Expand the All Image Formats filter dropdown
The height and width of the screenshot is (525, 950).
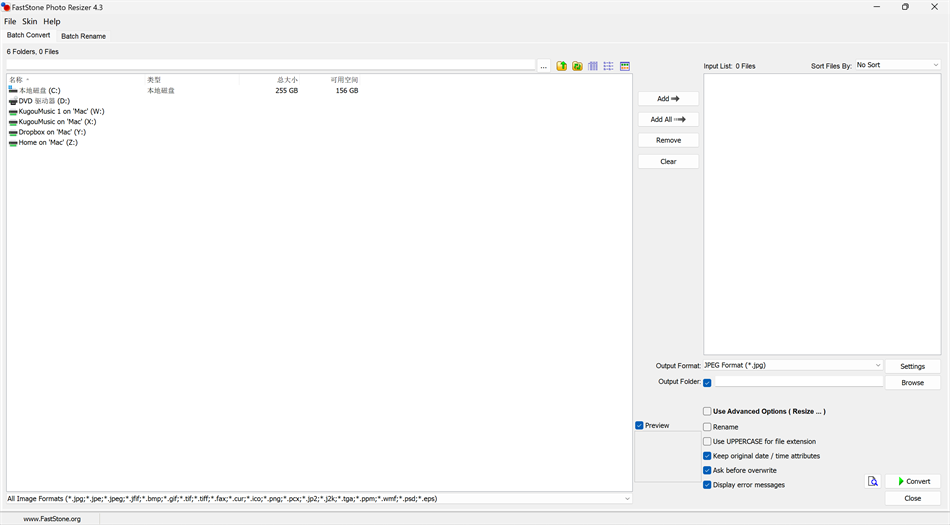[627, 499]
